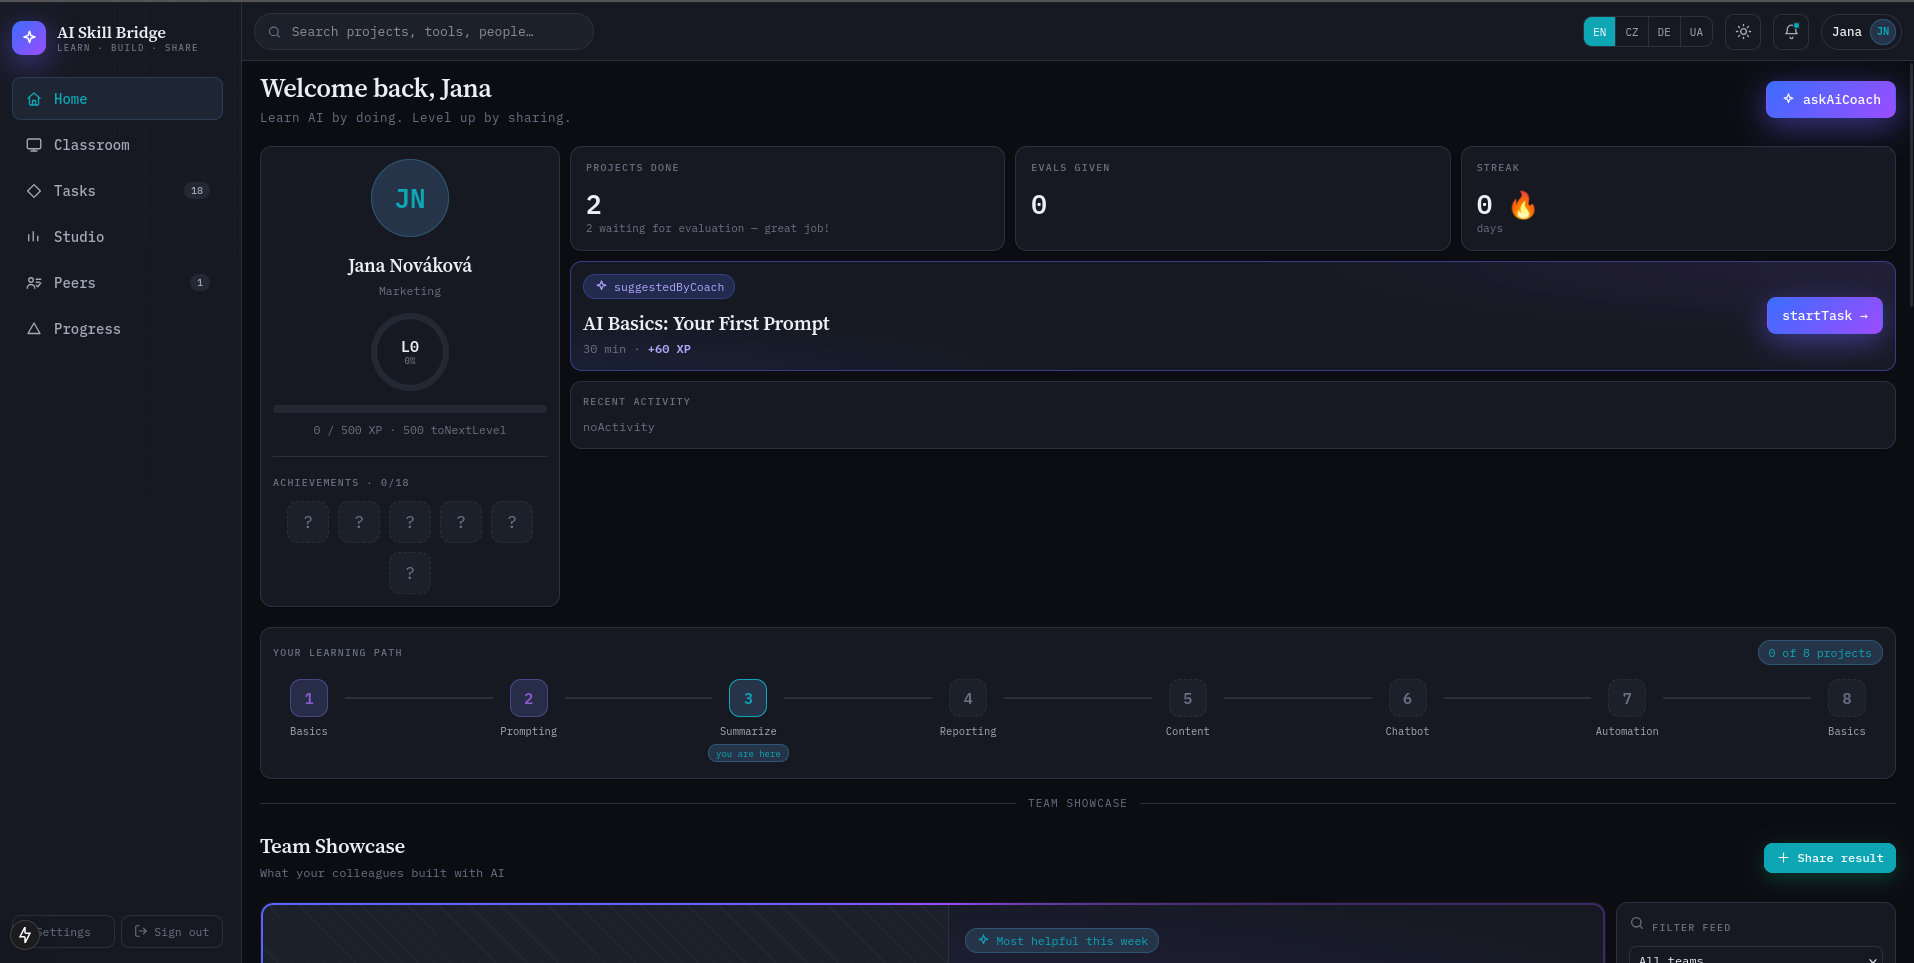
Task: Go to Tasks in the sidebar
Action: coord(117,191)
